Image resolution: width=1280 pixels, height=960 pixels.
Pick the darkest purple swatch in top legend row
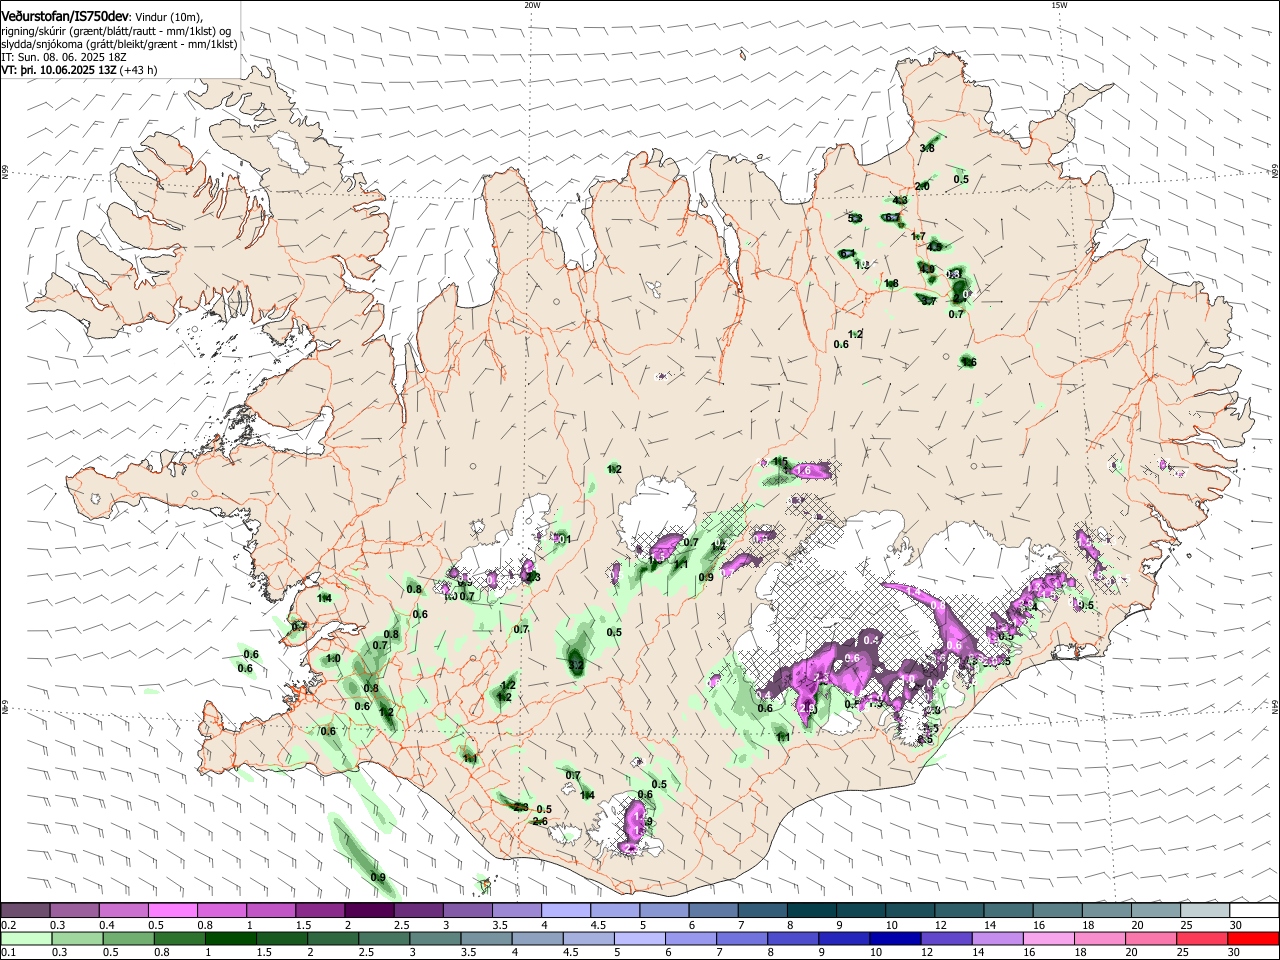(x=369, y=910)
